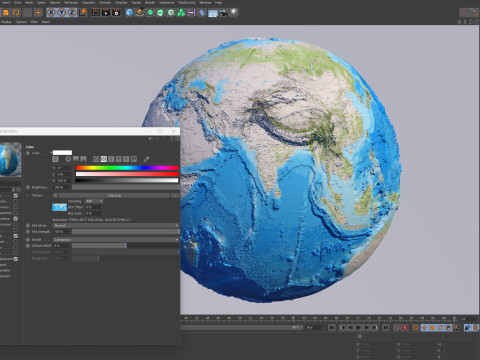480x360 pixels.
Task: Click the Blur Offset value field
Action: (93, 207)
